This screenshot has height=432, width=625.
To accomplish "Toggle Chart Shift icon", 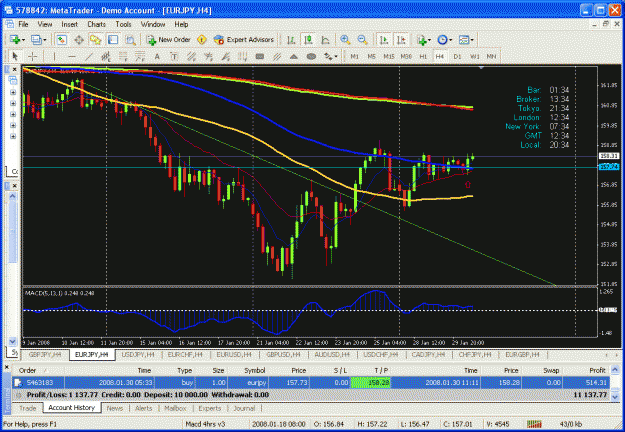I will click(401, 40).
